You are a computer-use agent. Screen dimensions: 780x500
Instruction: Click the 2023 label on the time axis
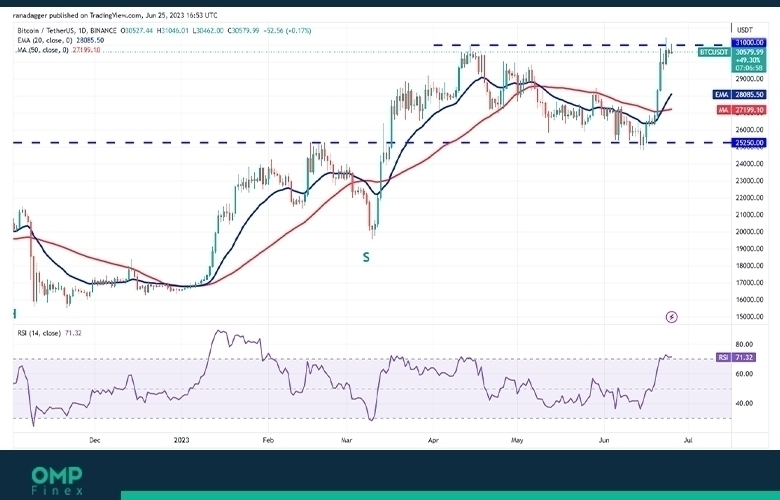[182, 440]
